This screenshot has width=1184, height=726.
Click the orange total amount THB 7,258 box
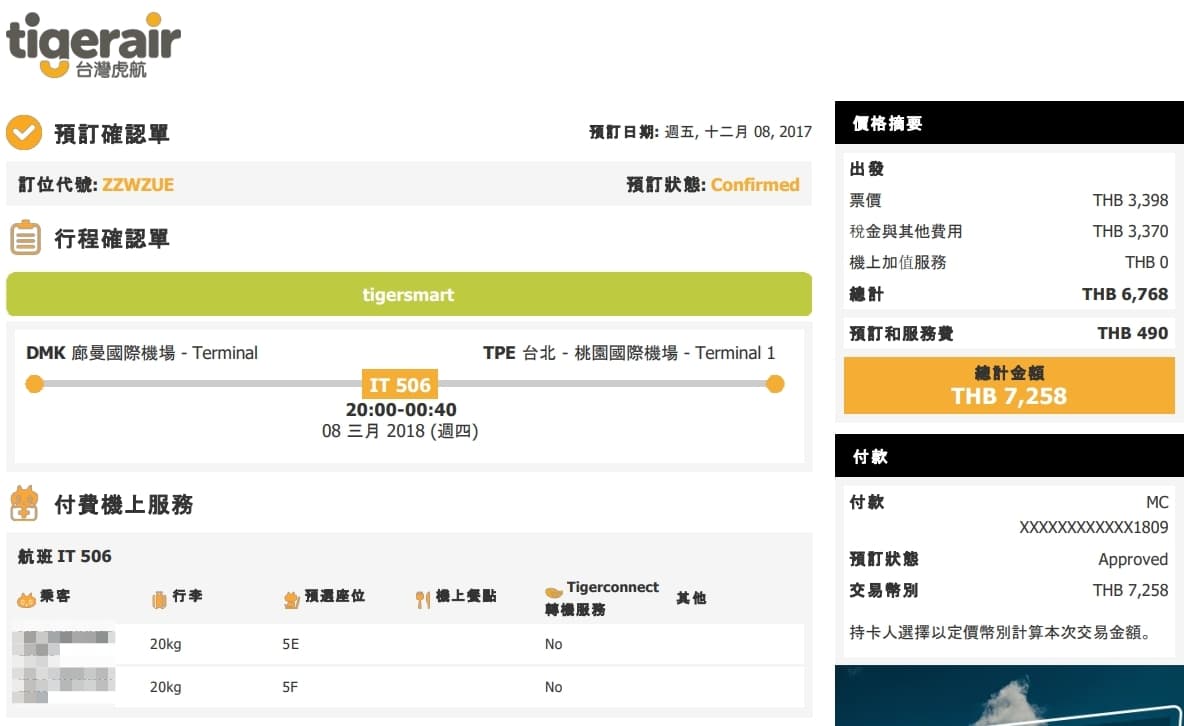(1009, 385)
